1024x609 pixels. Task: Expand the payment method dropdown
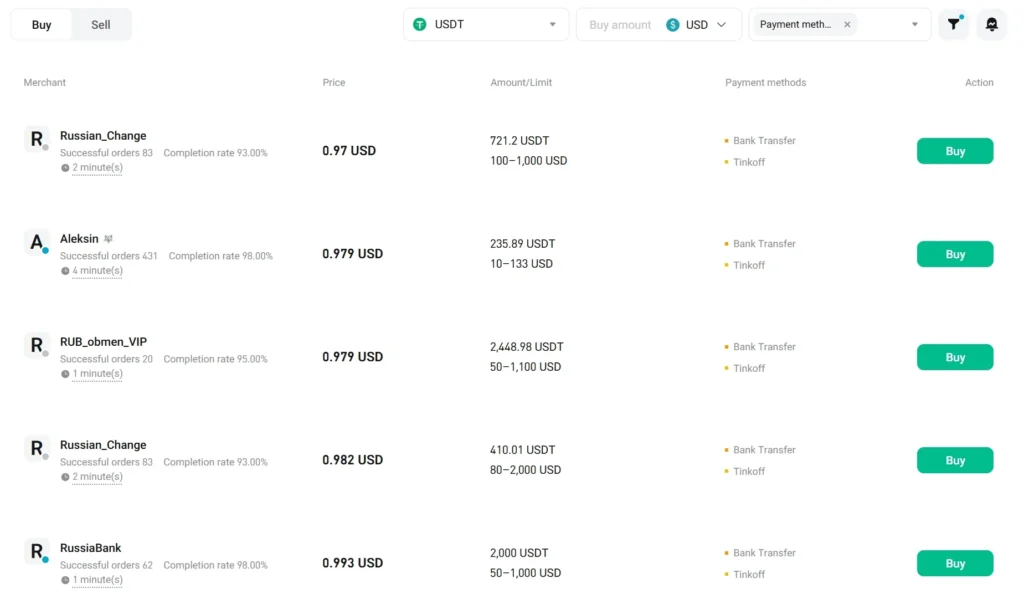913,23
